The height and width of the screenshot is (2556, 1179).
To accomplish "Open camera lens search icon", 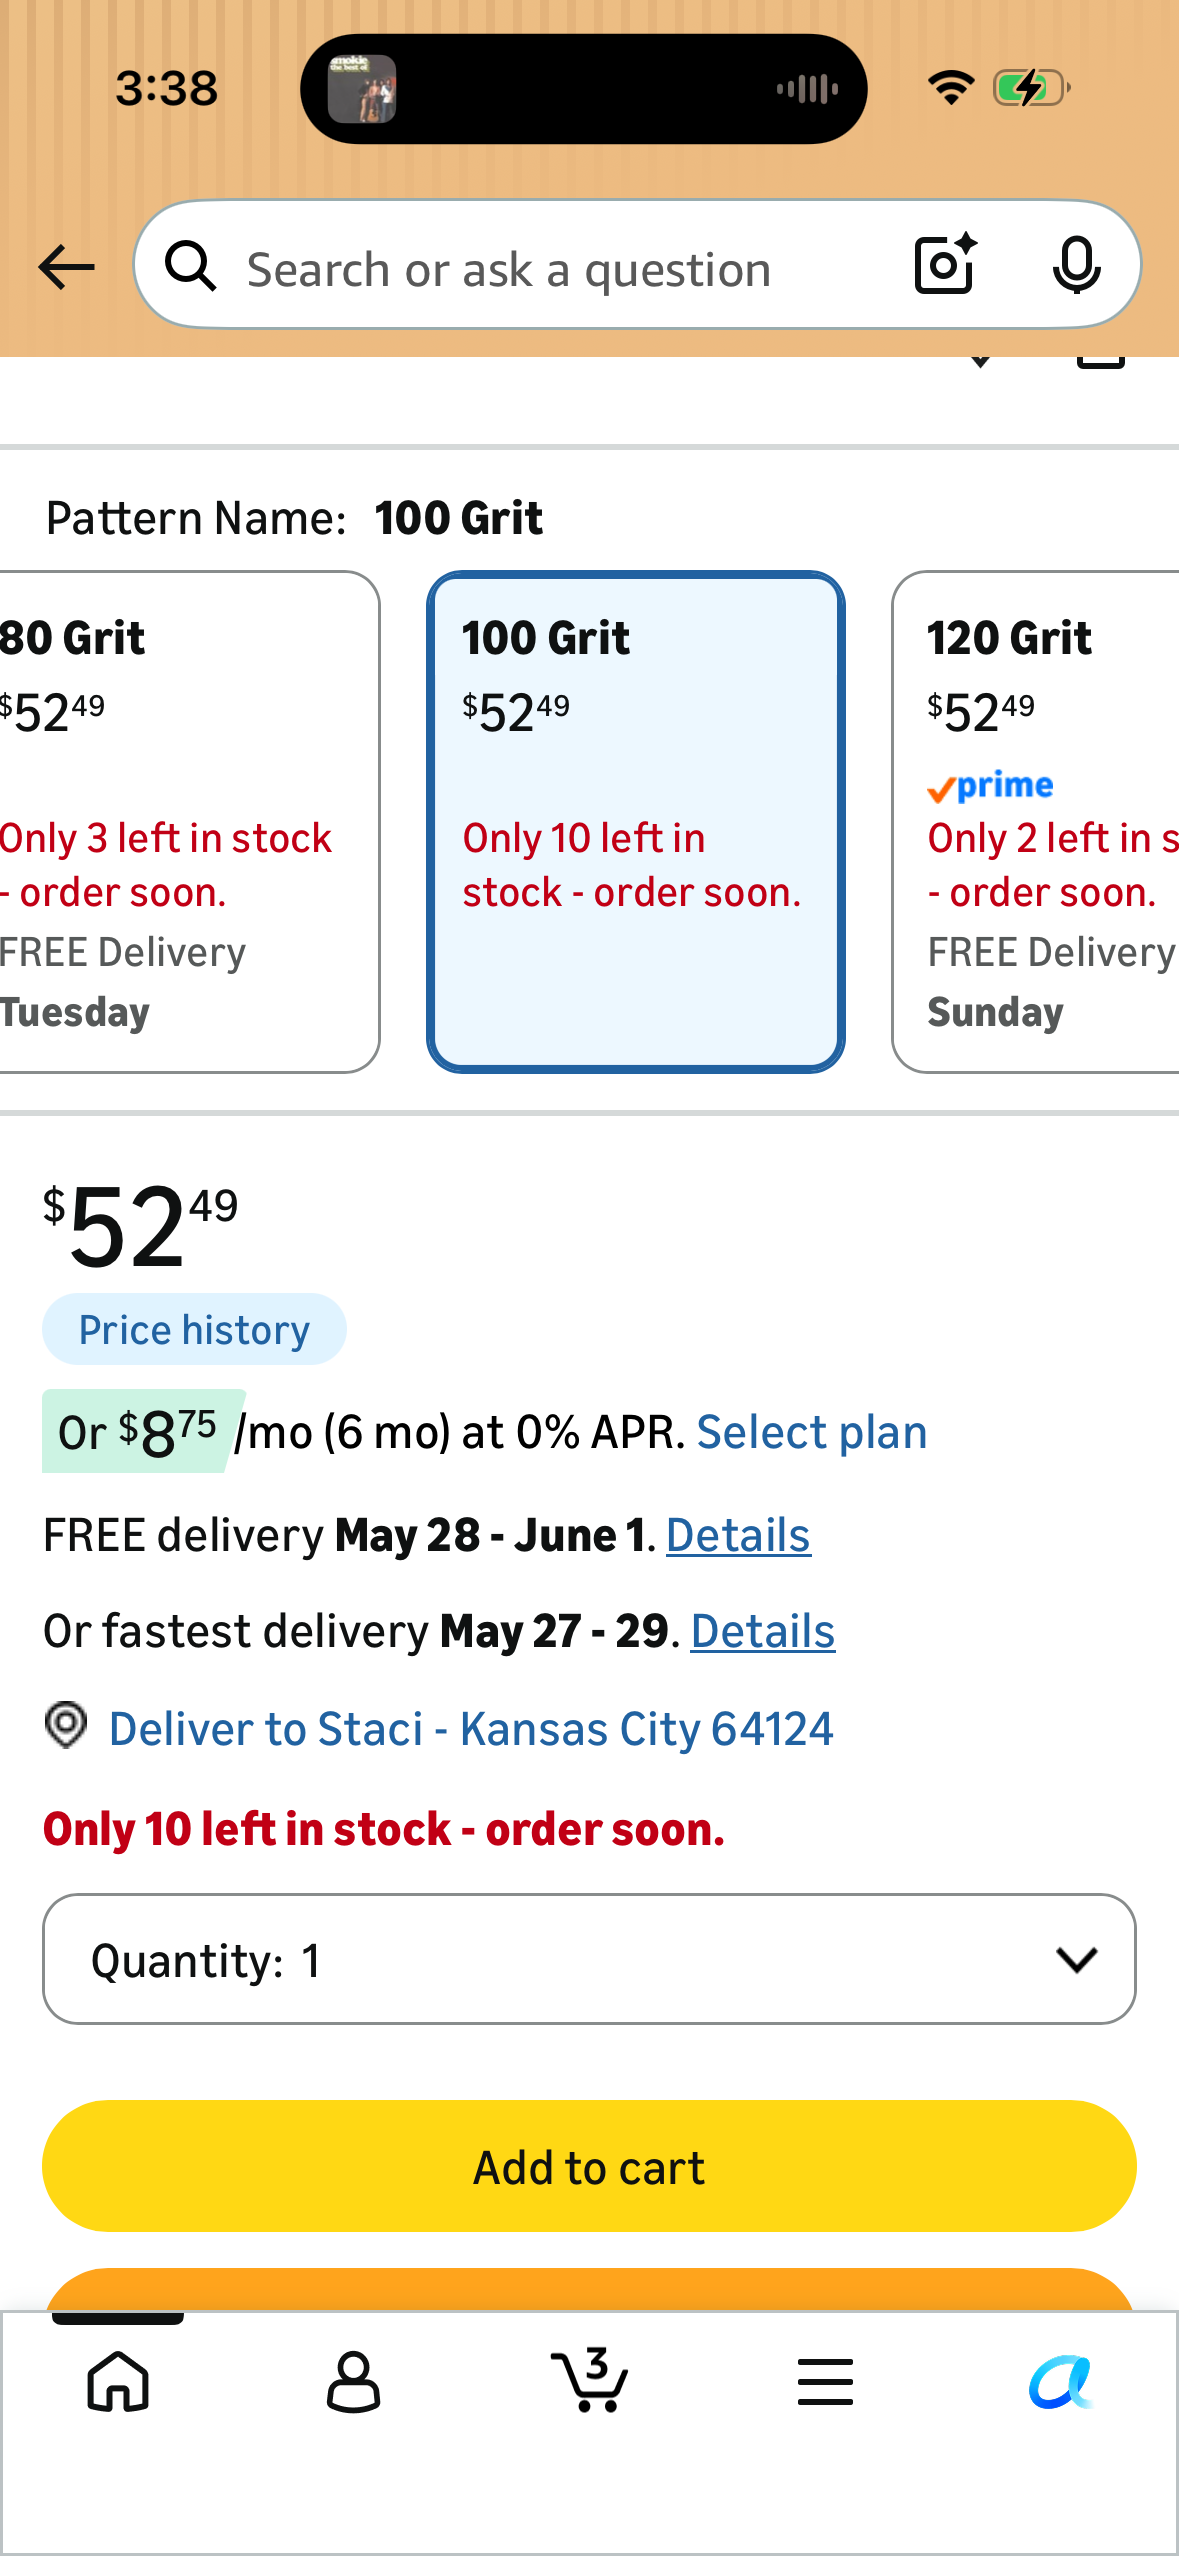I will (x=945, y=264).
